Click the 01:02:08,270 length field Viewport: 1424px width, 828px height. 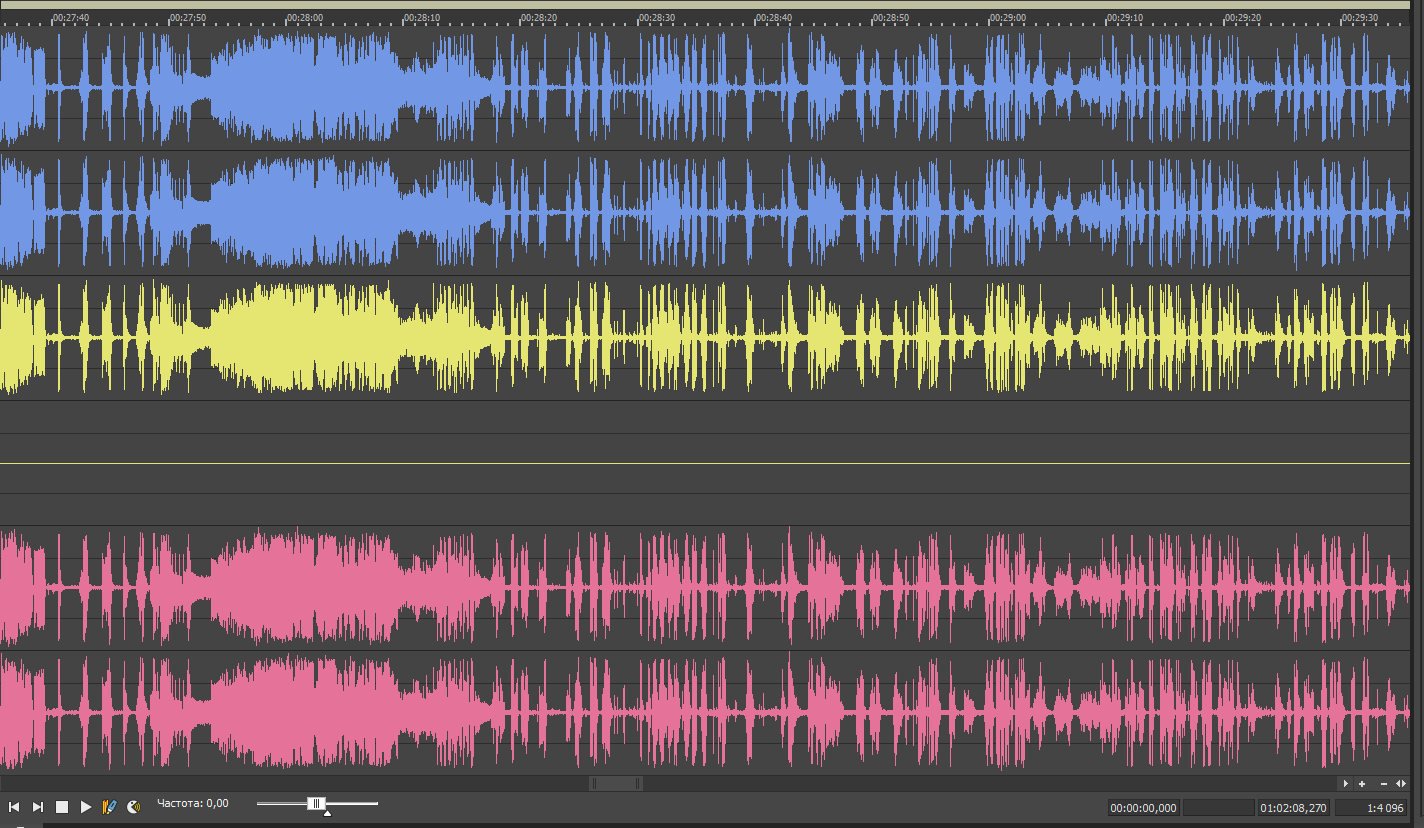click(x=1294, y=808)
